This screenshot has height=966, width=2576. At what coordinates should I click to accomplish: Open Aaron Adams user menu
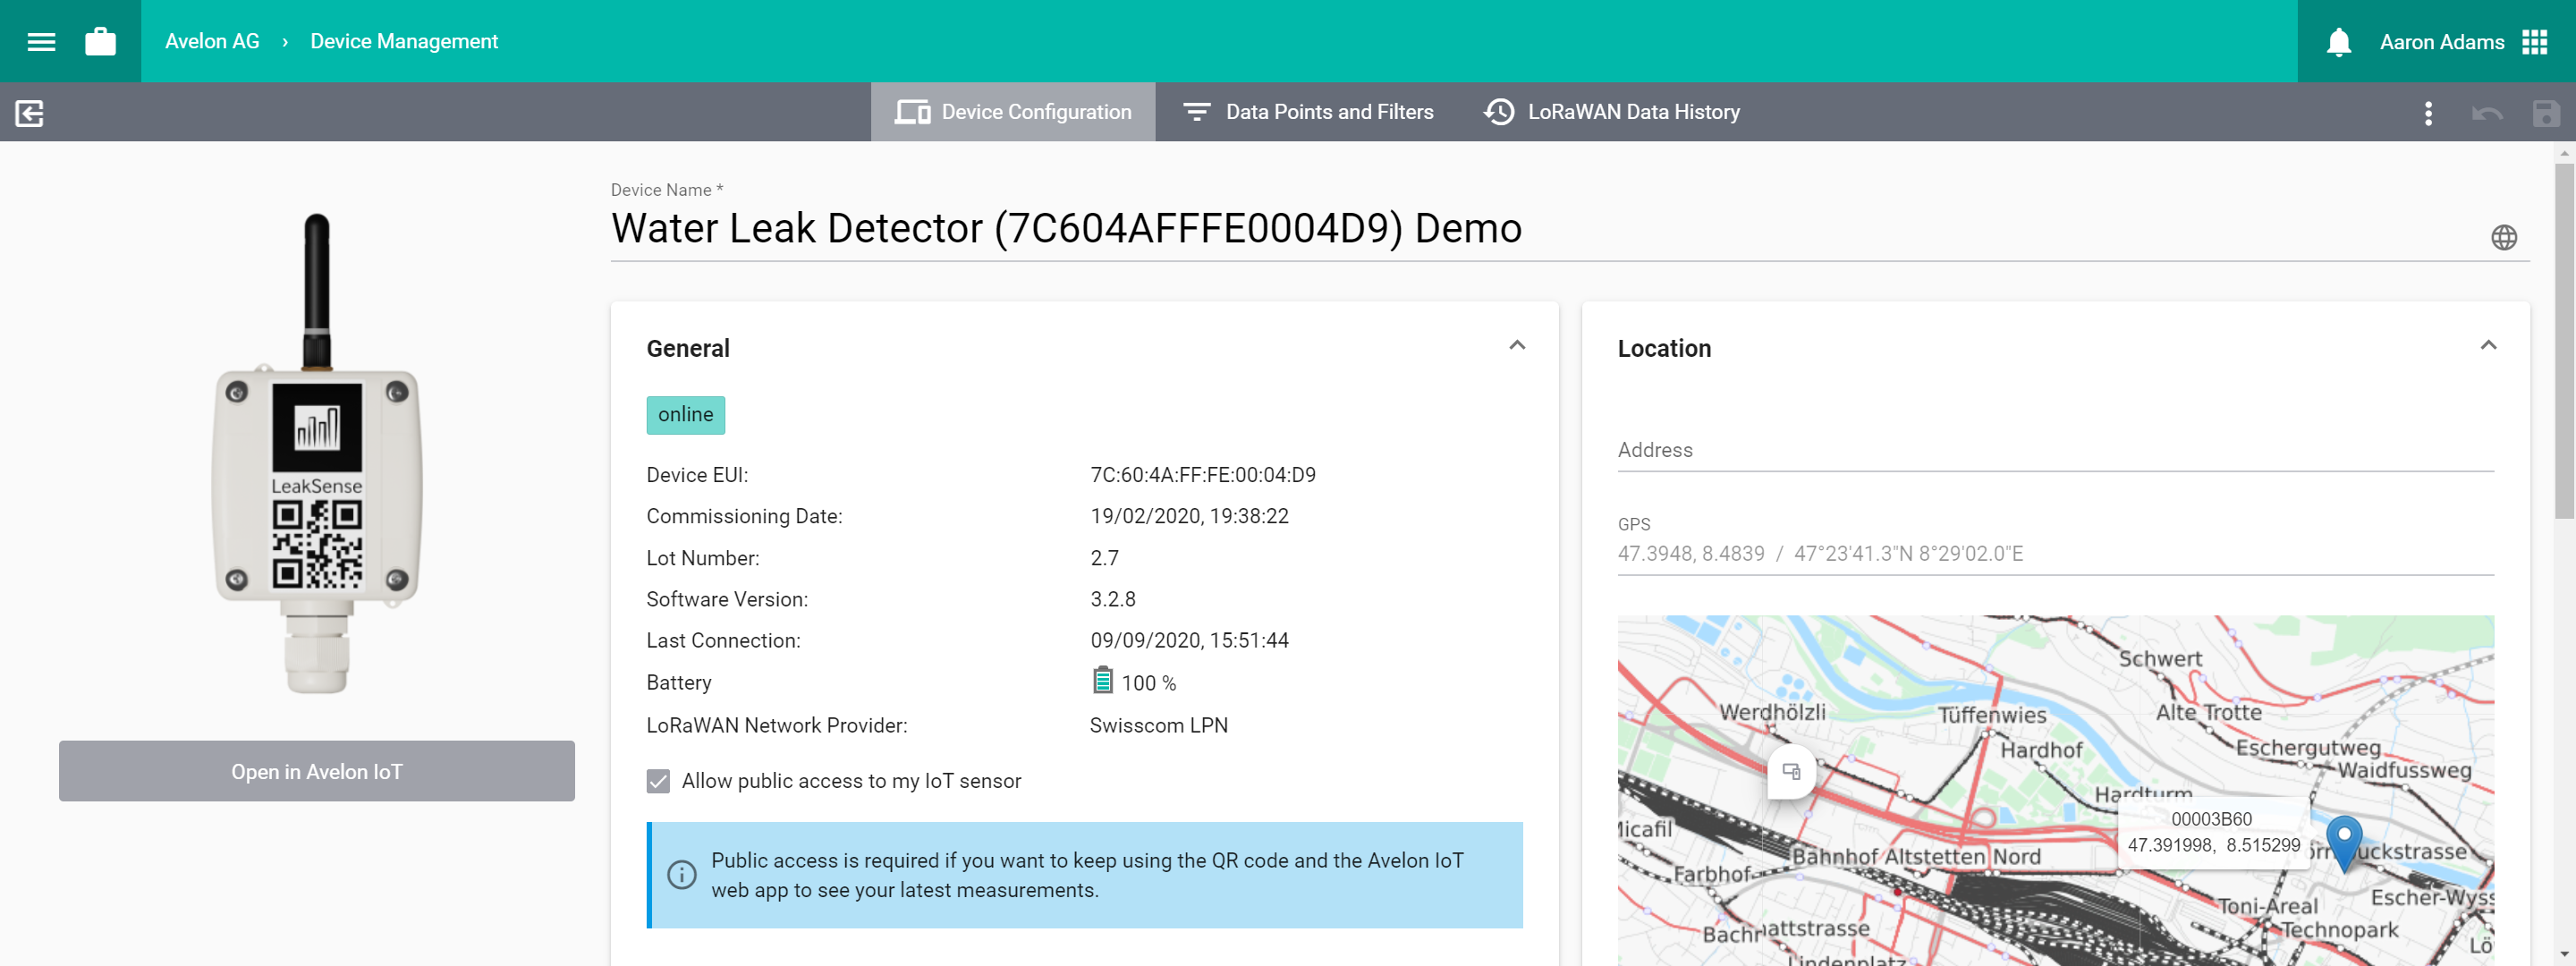tap(2441, 42)
